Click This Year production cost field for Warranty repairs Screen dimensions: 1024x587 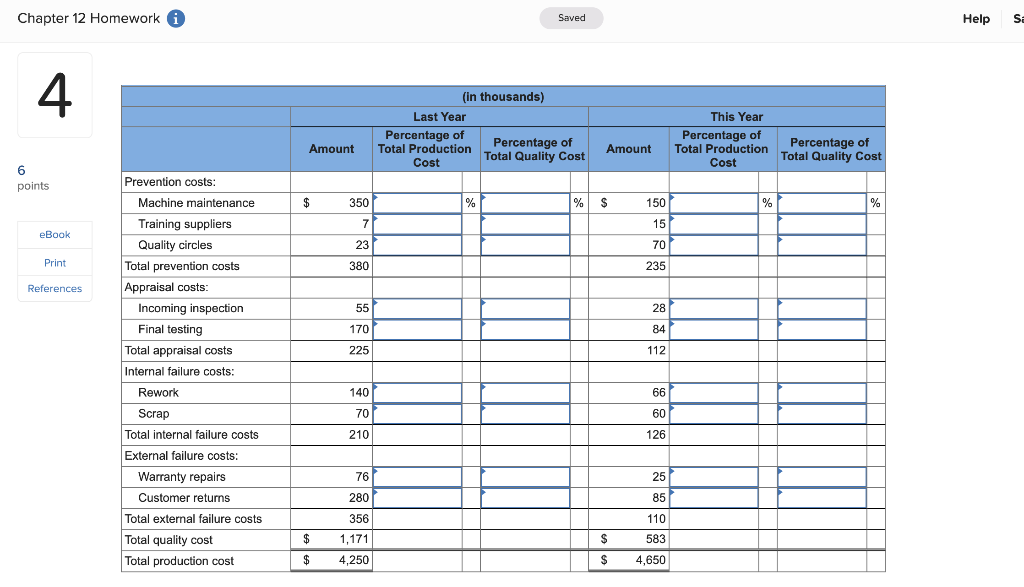pos(714,477)
